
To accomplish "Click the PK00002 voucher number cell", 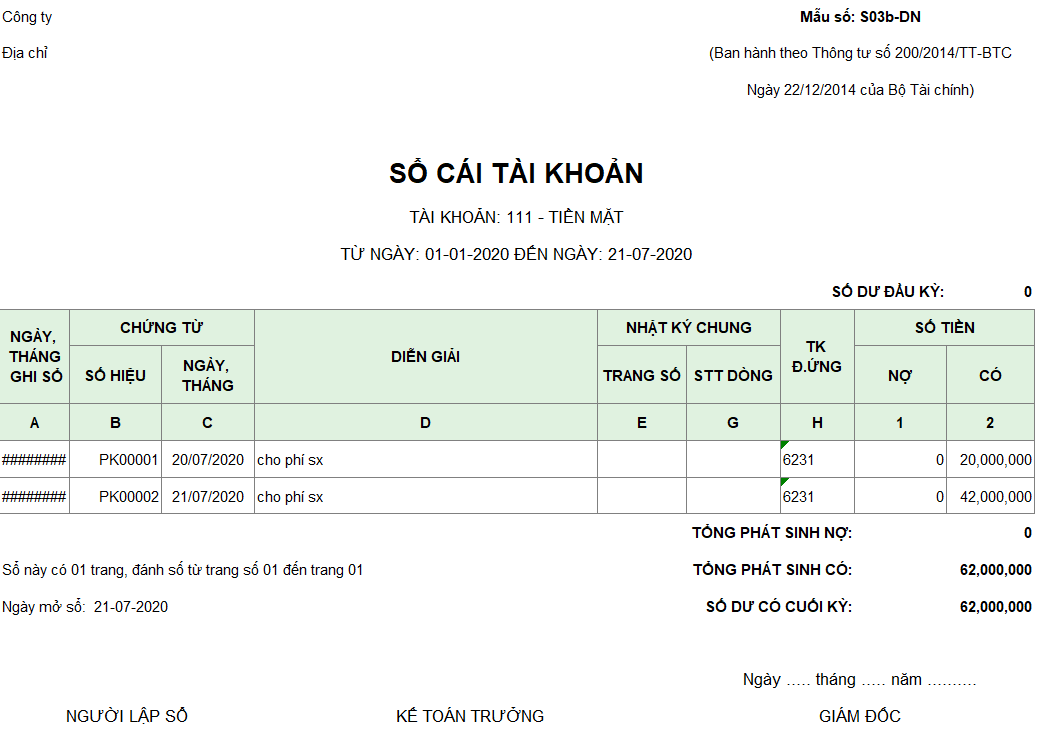I will 116,496.
